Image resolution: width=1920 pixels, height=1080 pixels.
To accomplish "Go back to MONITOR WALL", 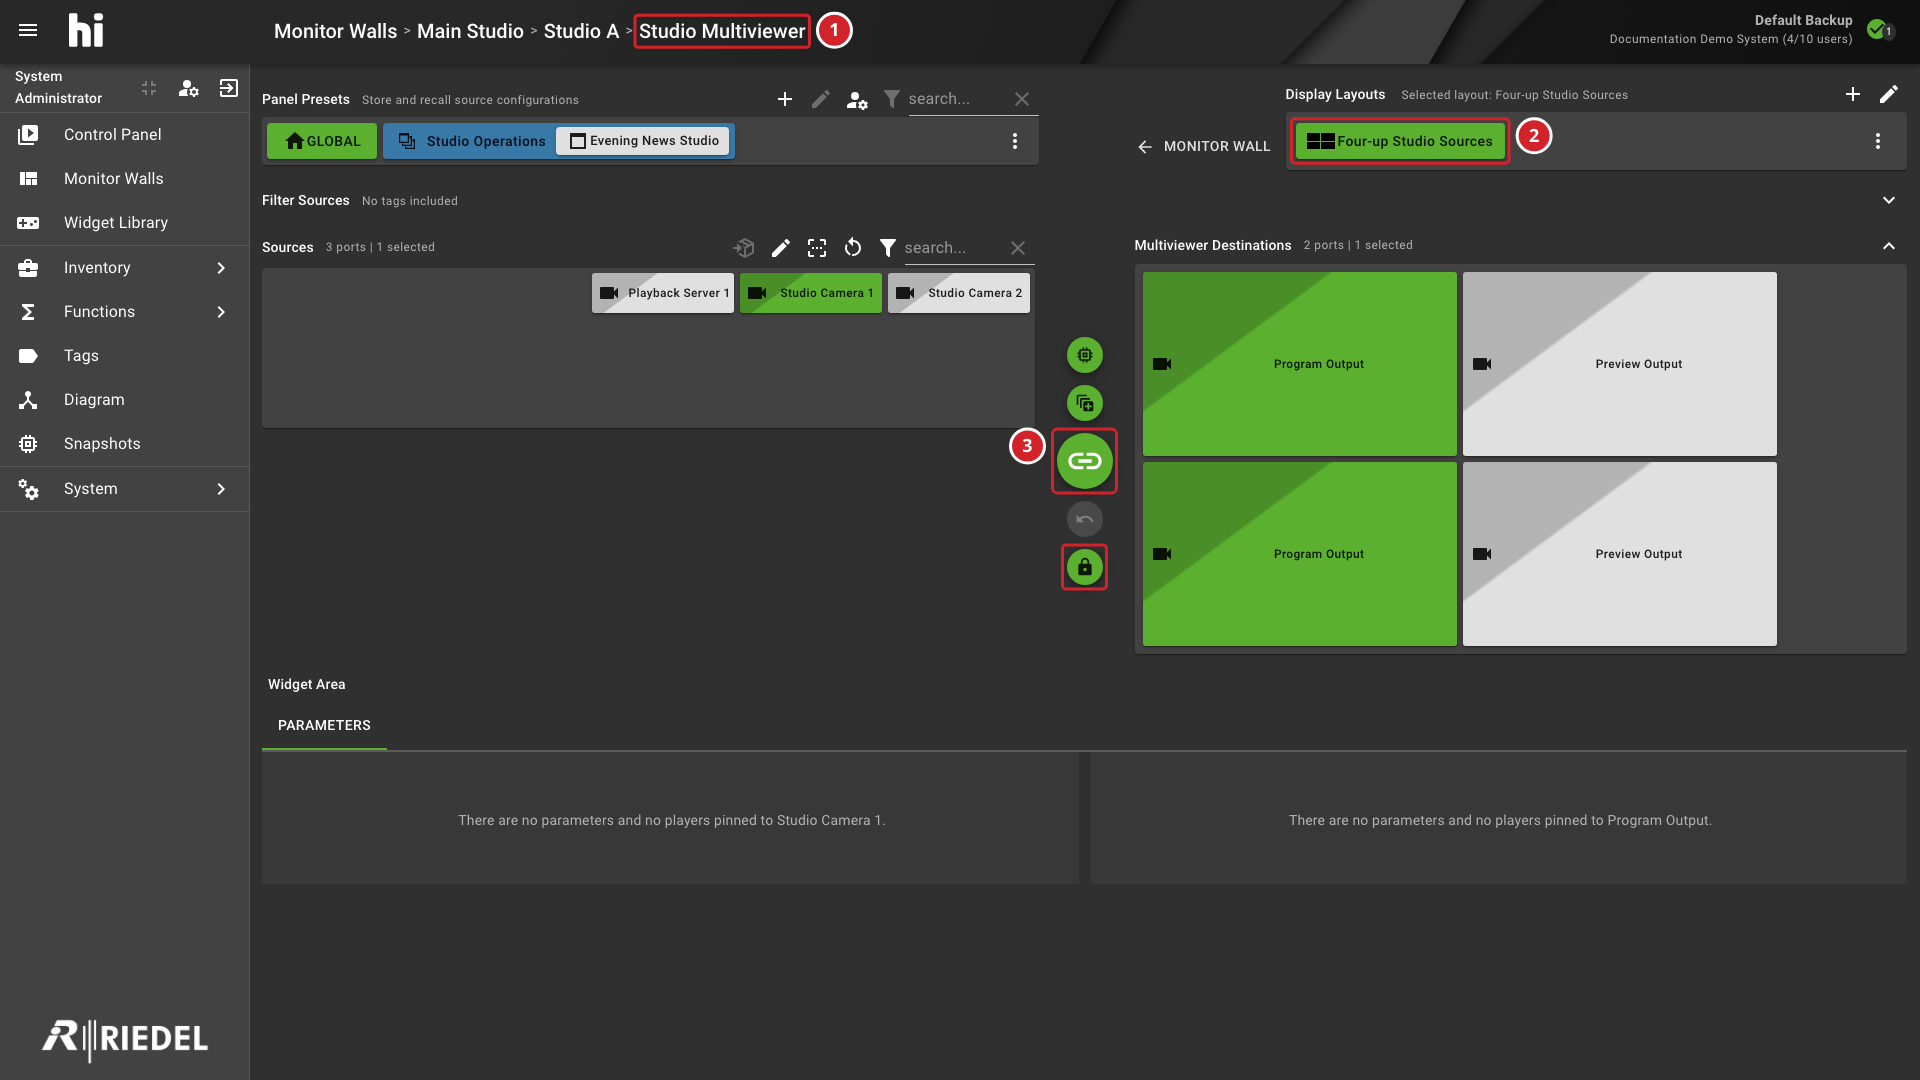I will click(1203, 146).
